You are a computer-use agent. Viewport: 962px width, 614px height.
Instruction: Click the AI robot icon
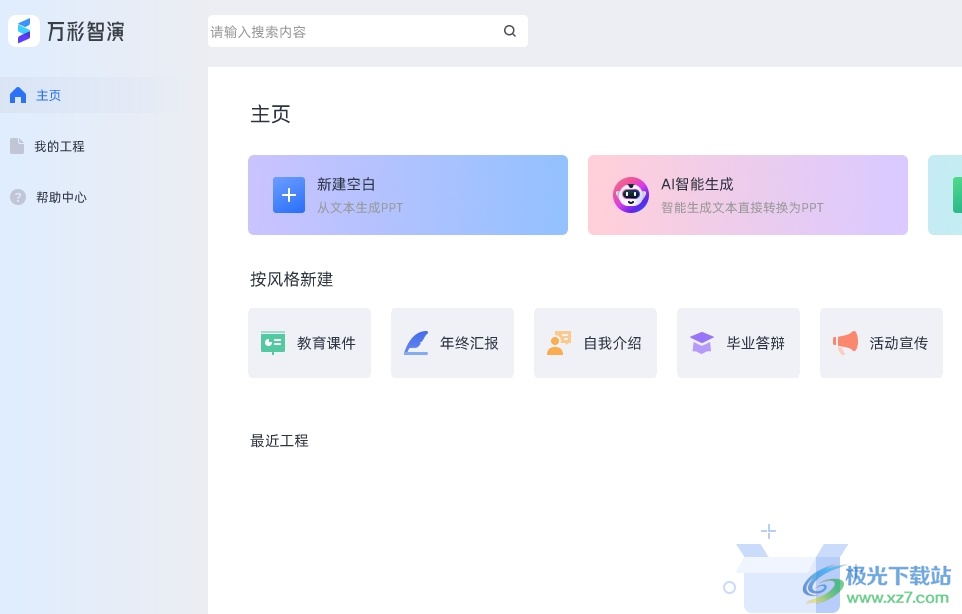[631, 195]
